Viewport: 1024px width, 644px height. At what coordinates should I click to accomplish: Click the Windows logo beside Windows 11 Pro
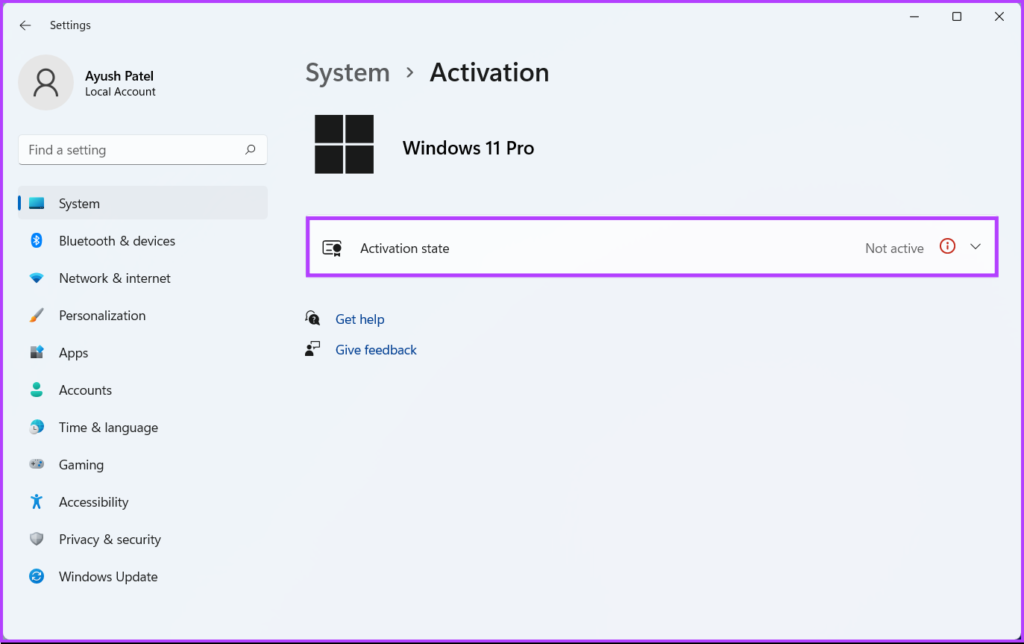(x=344, y=144)
